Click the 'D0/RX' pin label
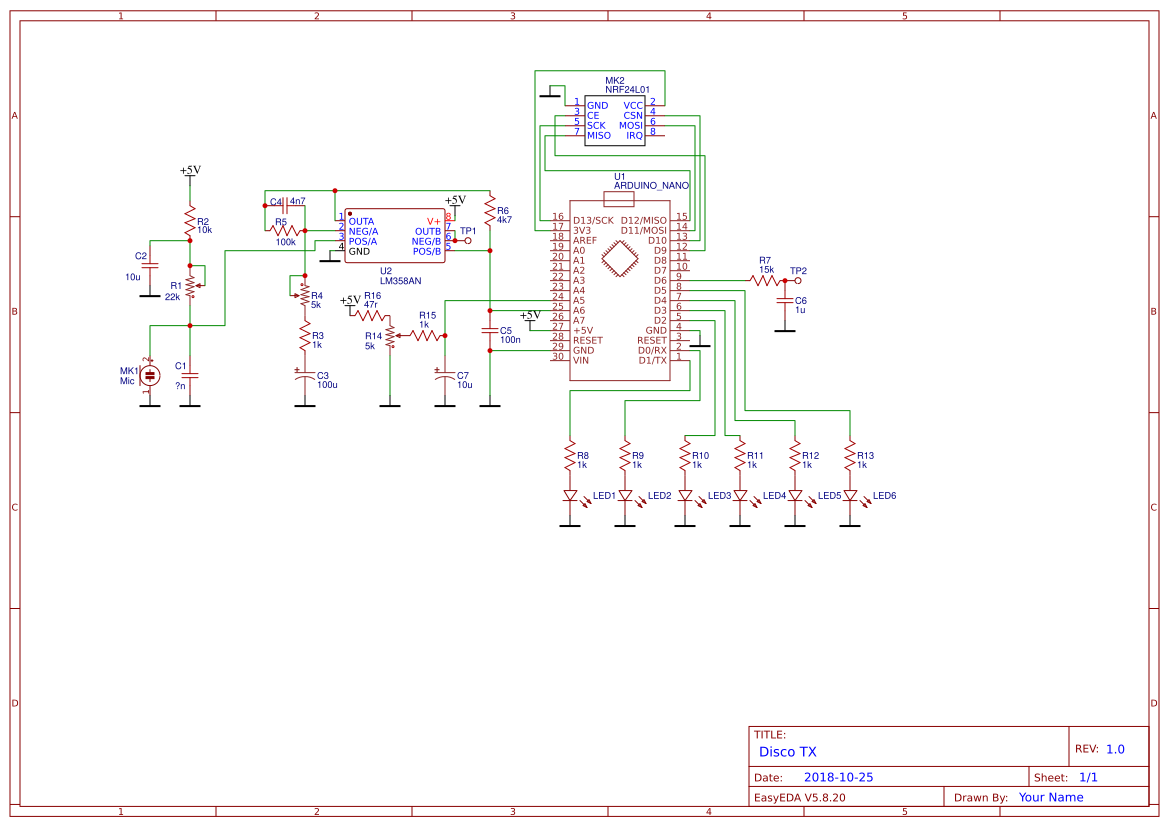This screenshot has height=827, width=1169. (652, 350)
